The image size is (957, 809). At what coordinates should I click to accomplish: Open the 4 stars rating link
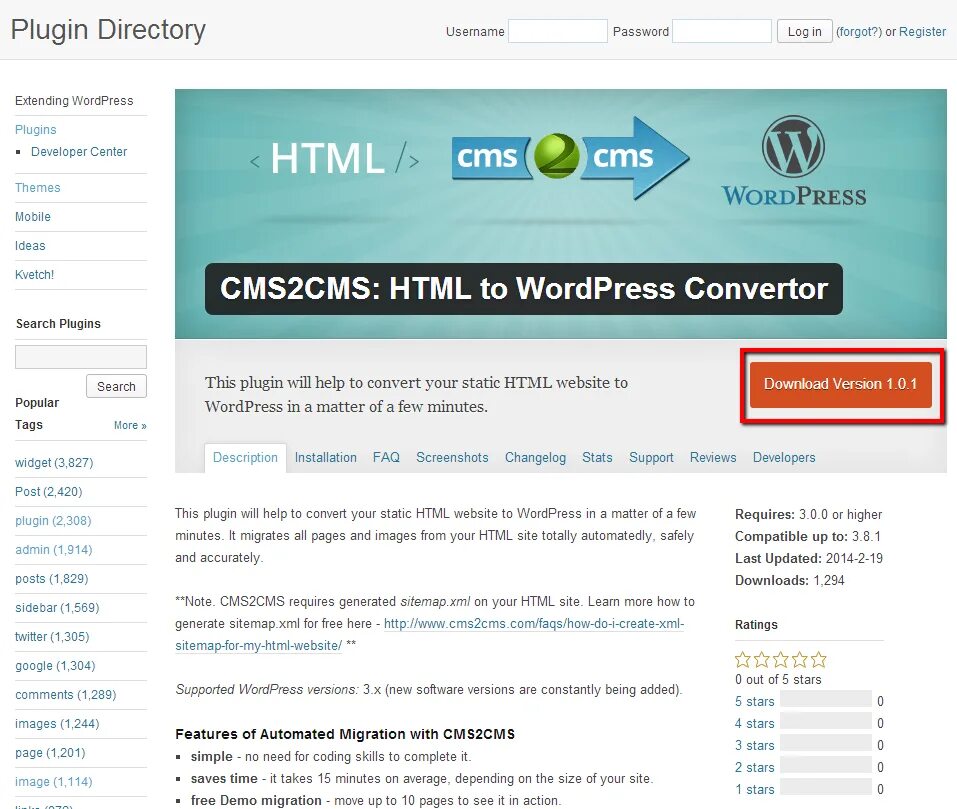click(x=754, y=724)
